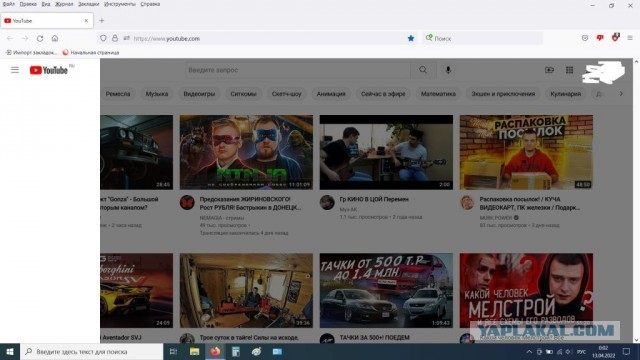Click the browser forward arrow
Screen dimensions: 640x360
[25, 38]
